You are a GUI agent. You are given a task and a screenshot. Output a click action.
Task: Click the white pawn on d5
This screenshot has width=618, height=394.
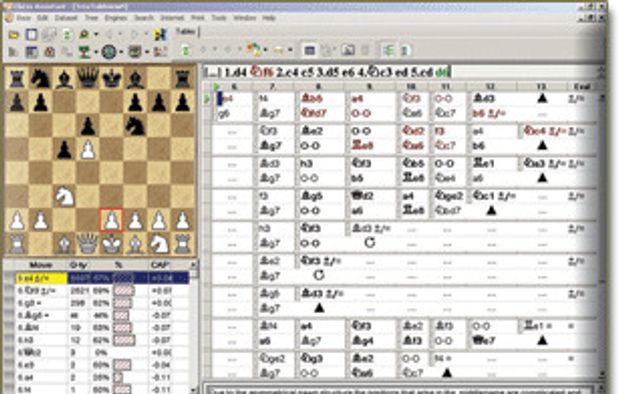(x=88, y=150)
